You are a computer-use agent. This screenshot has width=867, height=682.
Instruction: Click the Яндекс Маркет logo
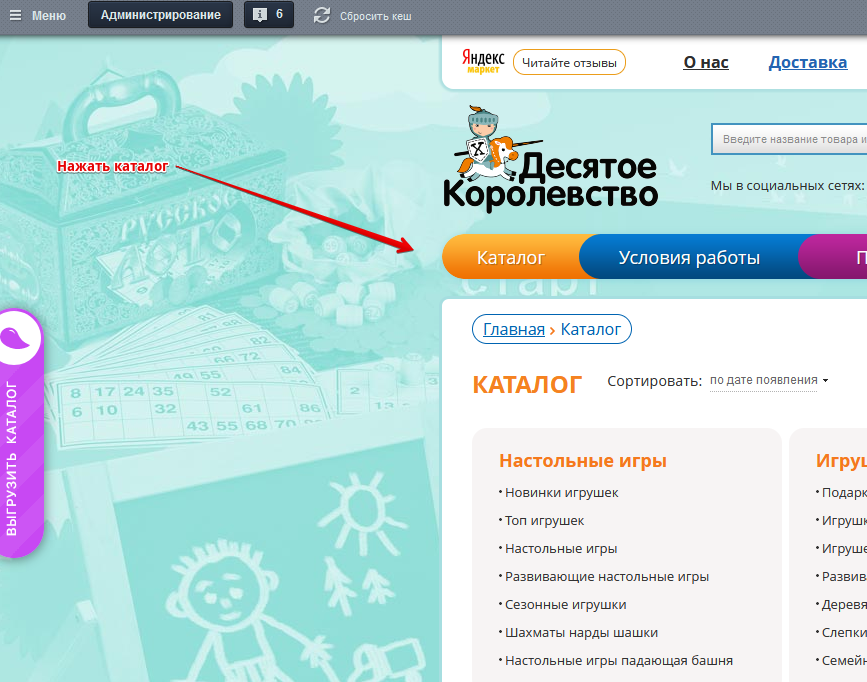(x=483, y=62)
